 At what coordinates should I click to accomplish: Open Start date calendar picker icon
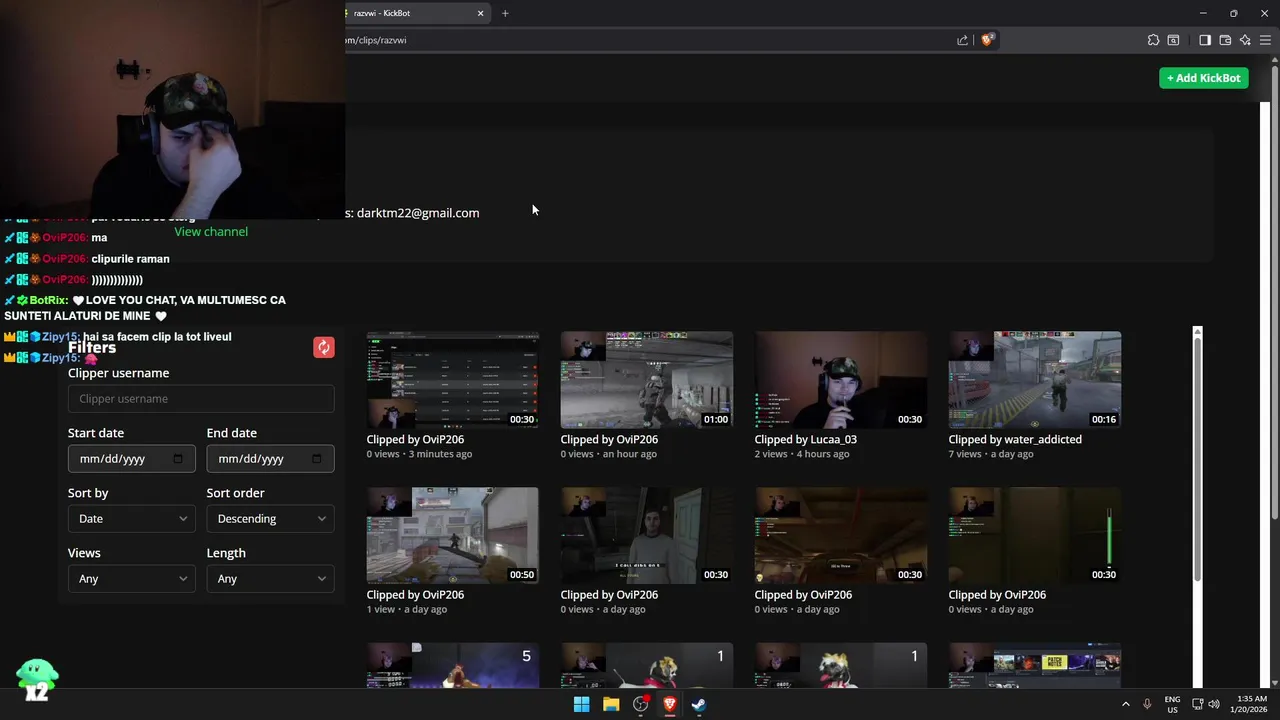tap(178, 458)
